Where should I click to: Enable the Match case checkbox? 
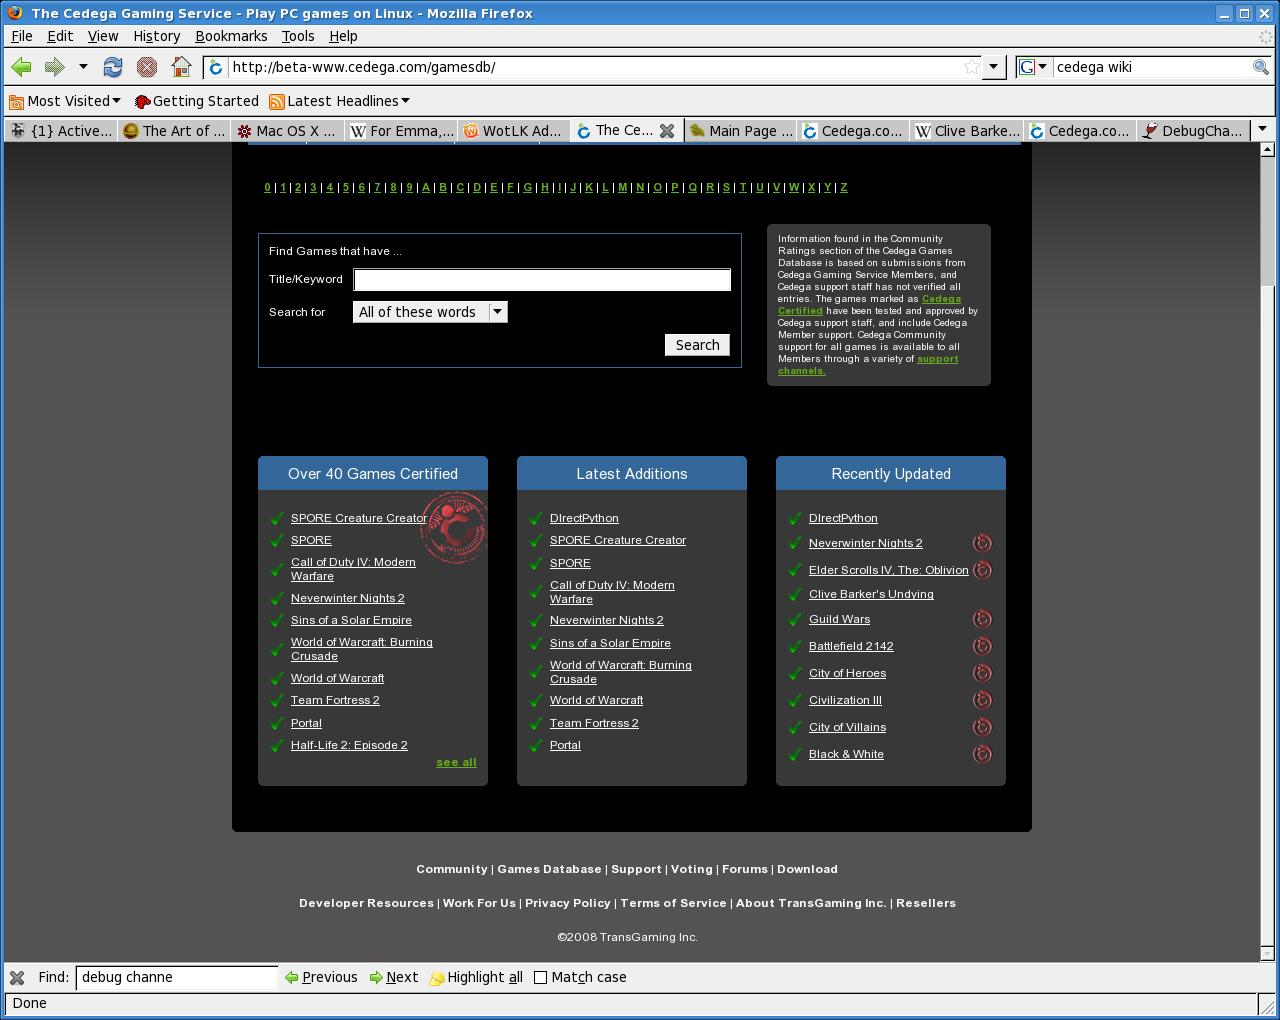(x=541, y=977)
